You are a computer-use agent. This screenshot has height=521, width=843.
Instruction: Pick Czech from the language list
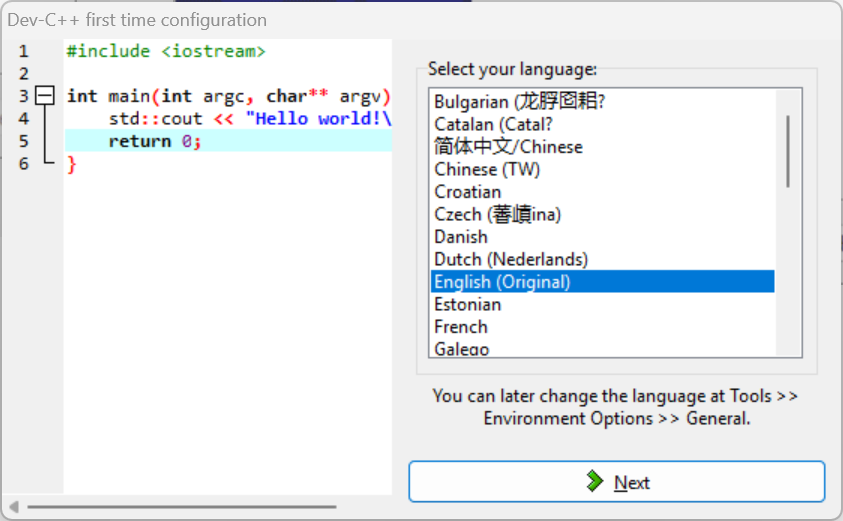click(x=602, y=215)
